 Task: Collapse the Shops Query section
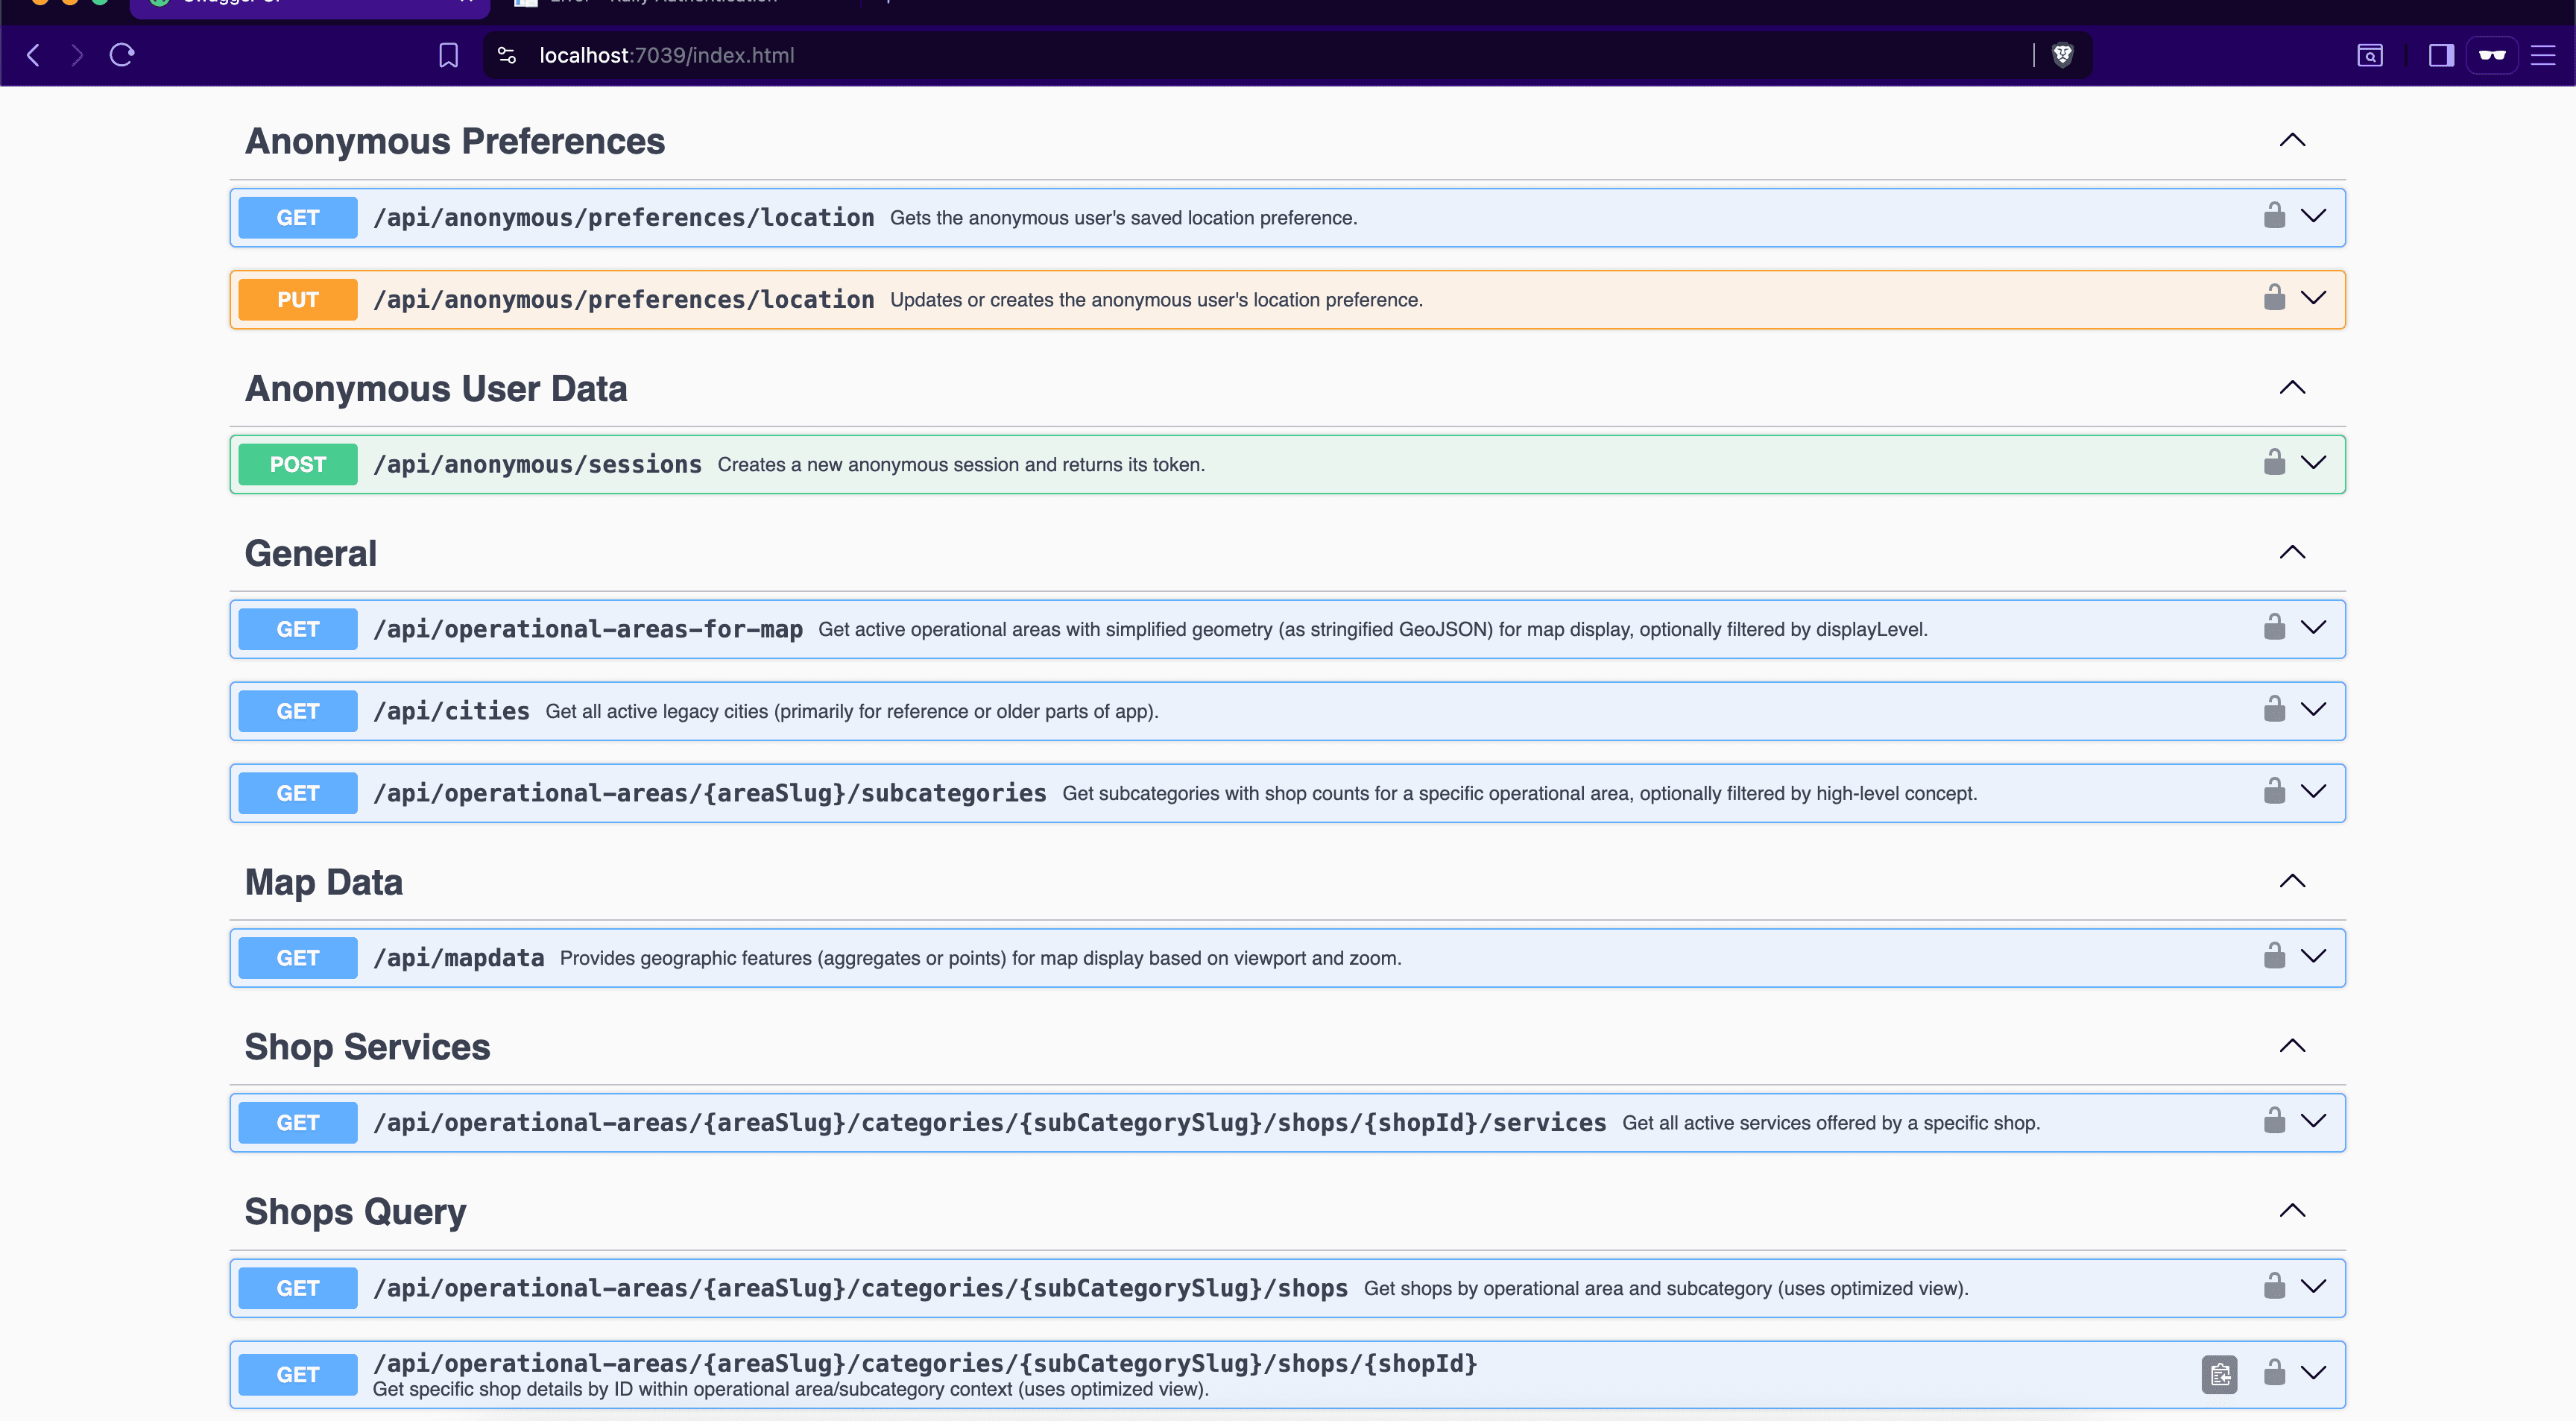coord(2292,1211)
